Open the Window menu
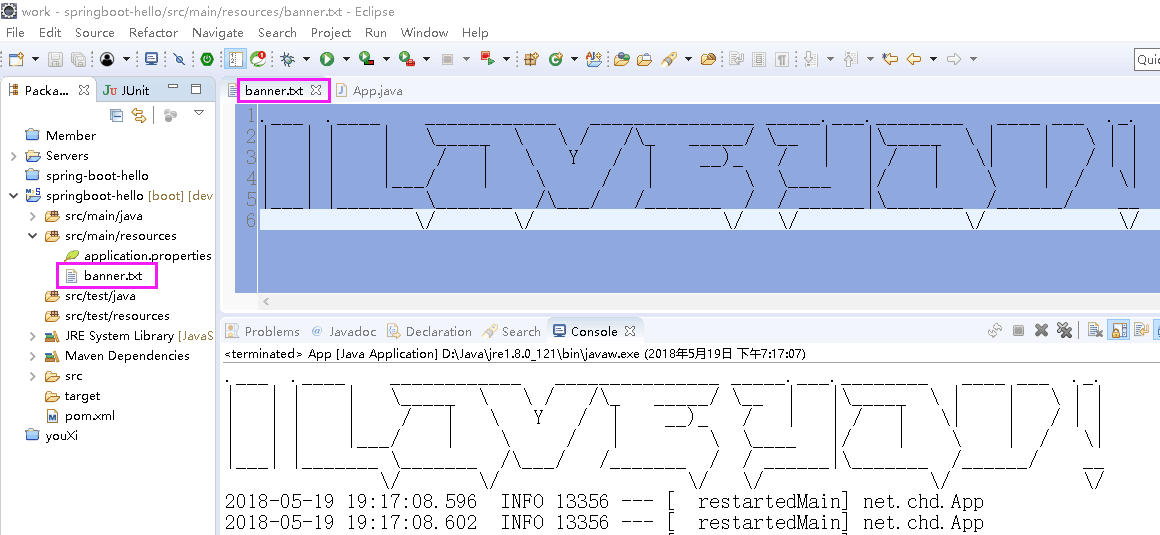 click(424, 33)
